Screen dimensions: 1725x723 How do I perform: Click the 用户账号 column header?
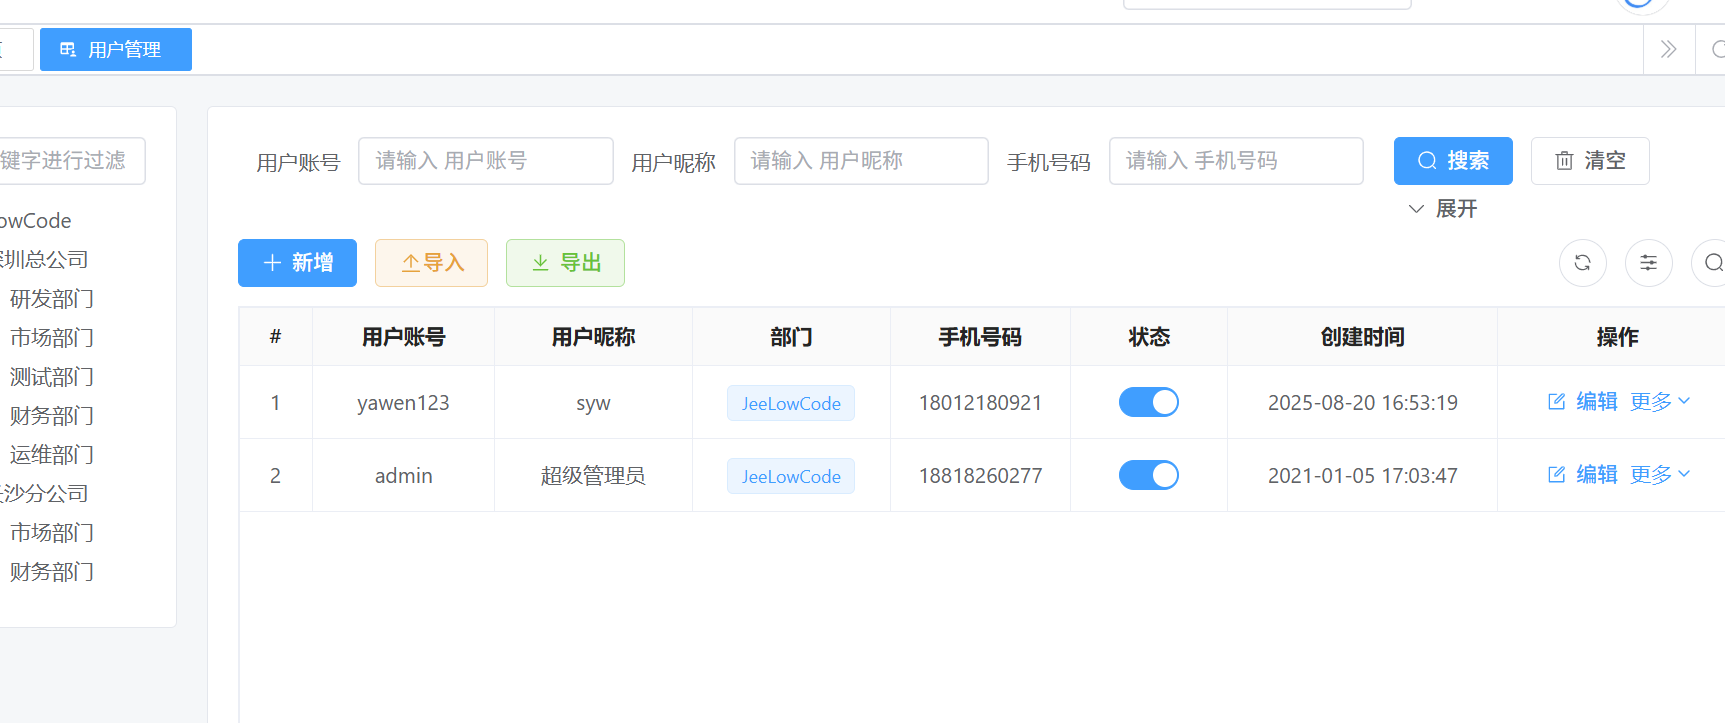pyautogui.click(x=403, y=337)
